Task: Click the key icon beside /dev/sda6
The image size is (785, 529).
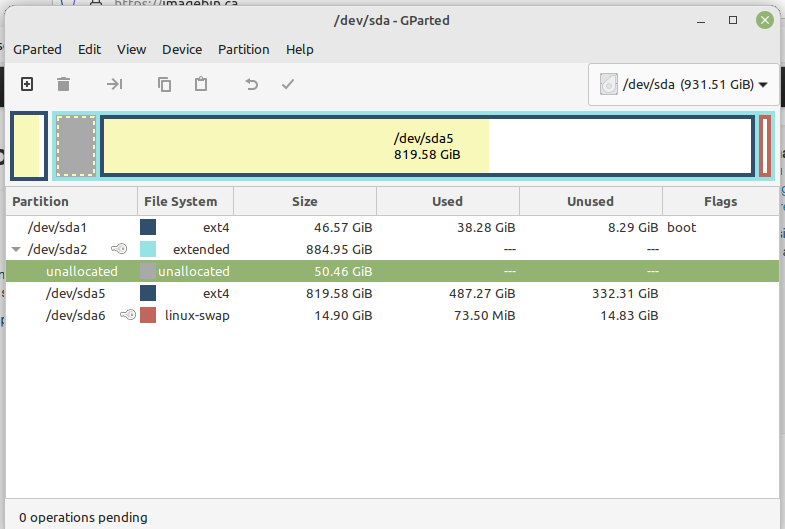Action: pos(128,315)
